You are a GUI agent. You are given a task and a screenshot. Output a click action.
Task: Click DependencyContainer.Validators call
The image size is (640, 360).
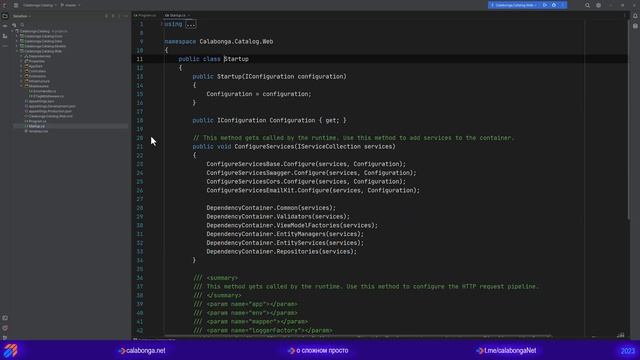click(278, 217)
